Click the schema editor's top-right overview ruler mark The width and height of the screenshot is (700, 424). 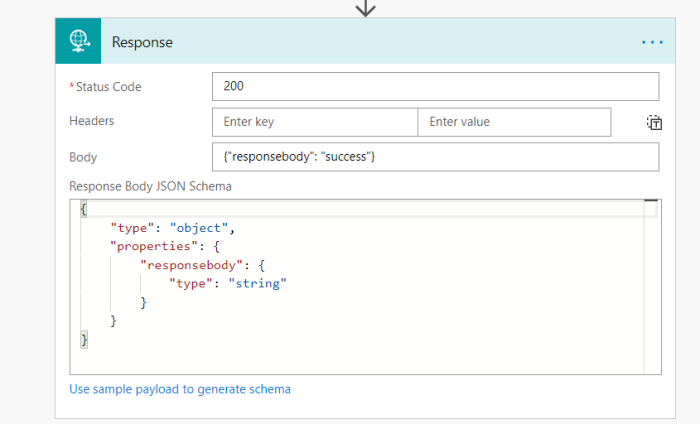pos(650,203)
